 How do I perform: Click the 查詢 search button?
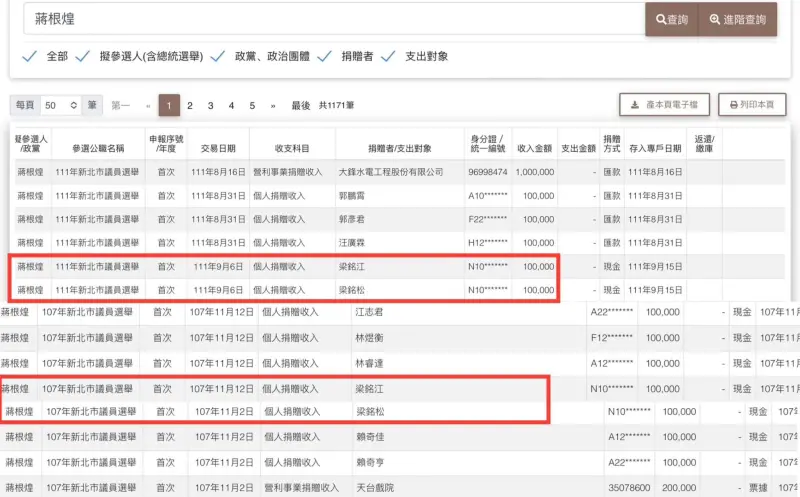(672, 19)
